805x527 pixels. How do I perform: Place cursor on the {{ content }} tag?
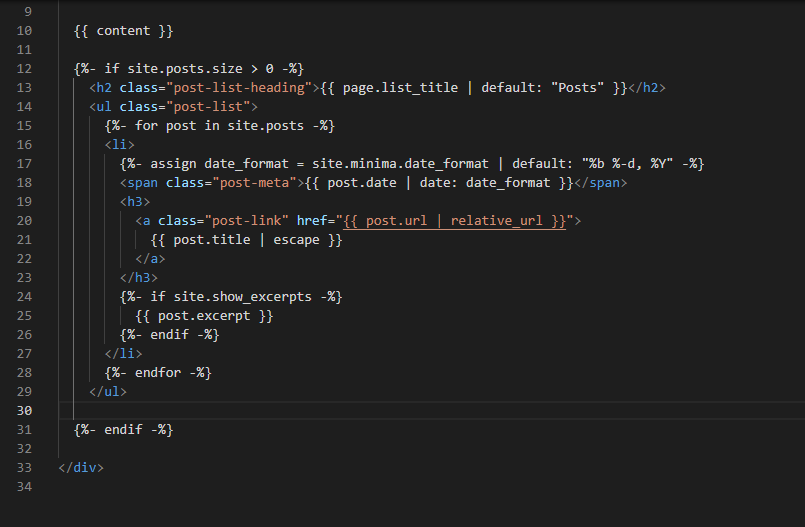click(x=123, y=31)
